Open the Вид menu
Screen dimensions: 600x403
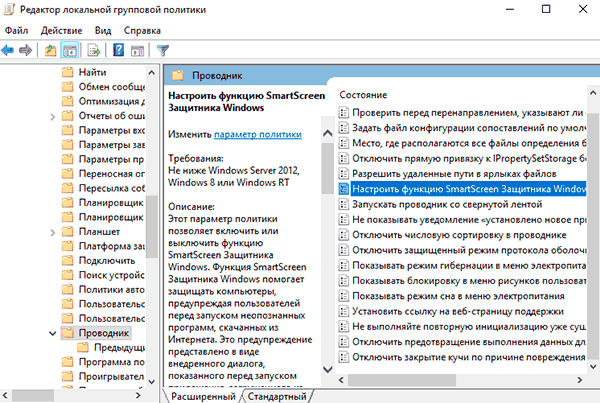[103, 31]
